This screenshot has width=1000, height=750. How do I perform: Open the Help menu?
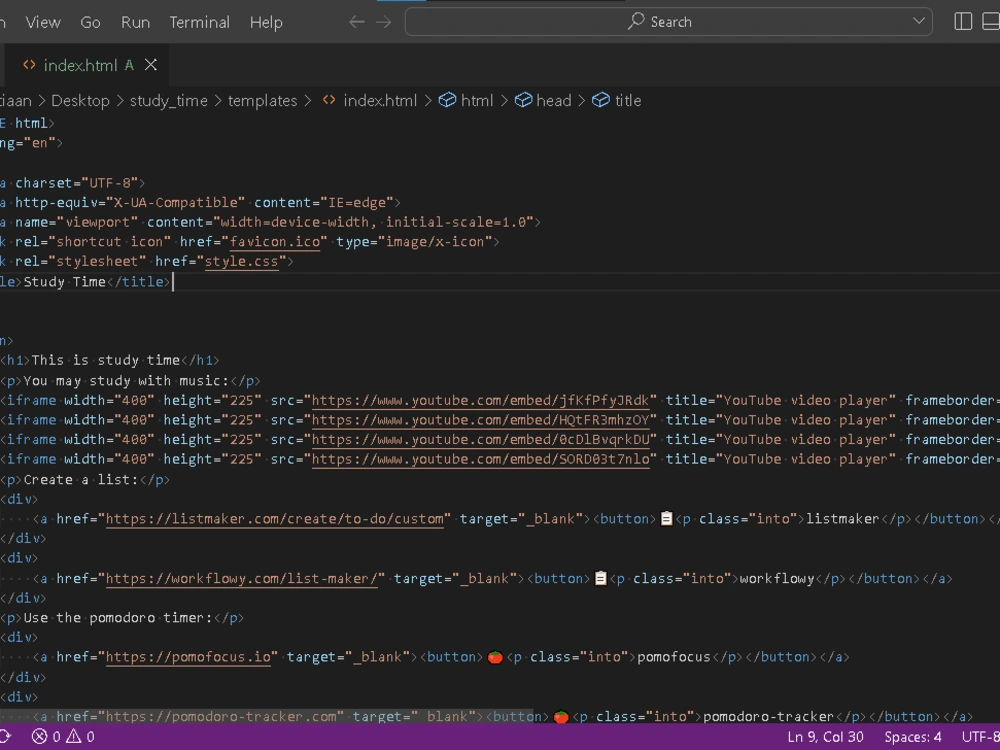tap(266, 22)
